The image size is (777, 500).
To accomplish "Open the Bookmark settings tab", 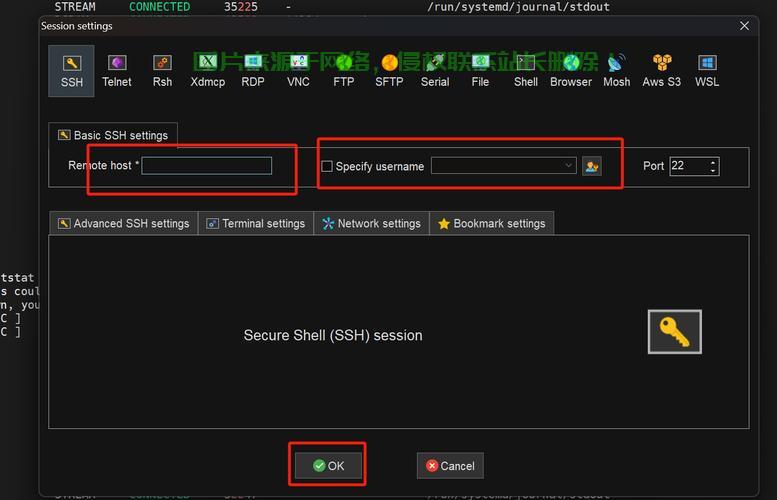I will click(492, 223).
